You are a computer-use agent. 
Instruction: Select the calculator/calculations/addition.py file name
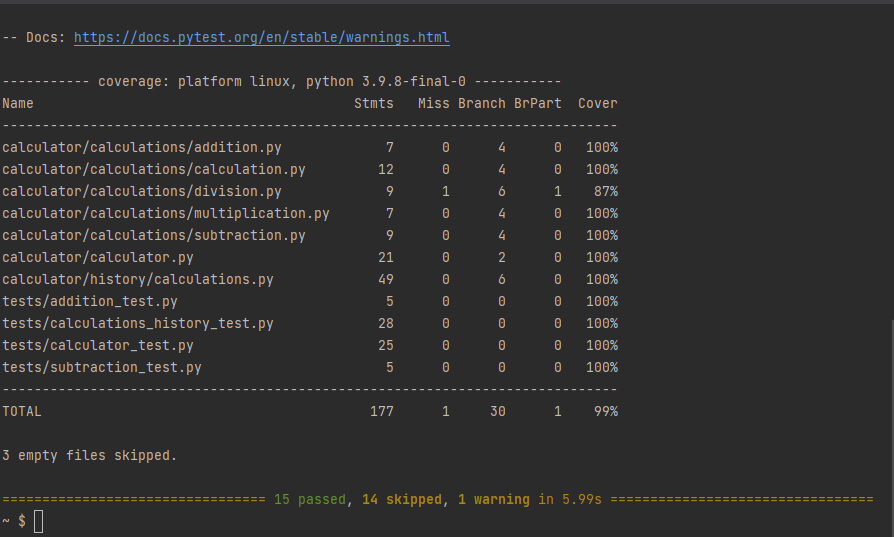tap(142, 148)
